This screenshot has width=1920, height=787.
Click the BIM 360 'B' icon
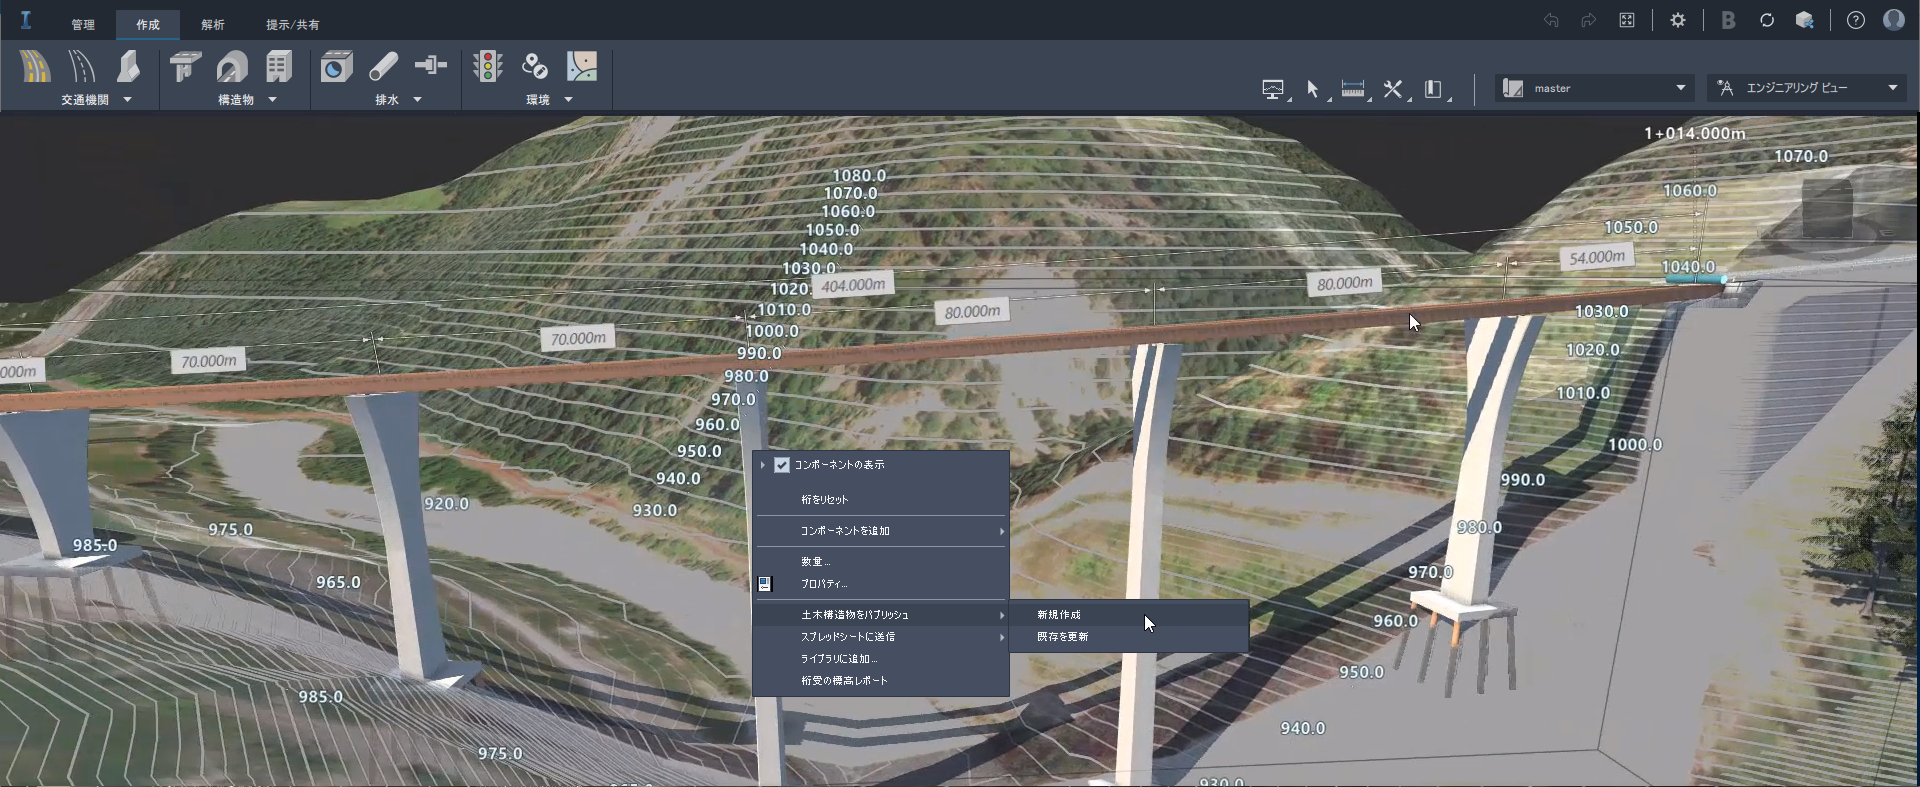click(1728, 20)
